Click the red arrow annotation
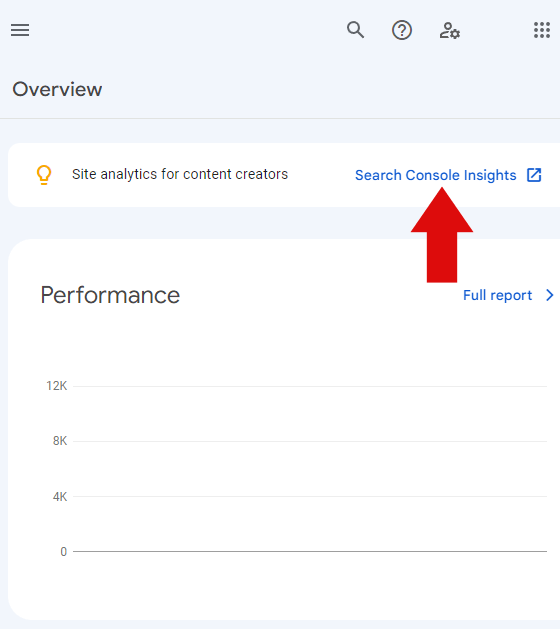The image size is (560, 629). pos(442,235)
